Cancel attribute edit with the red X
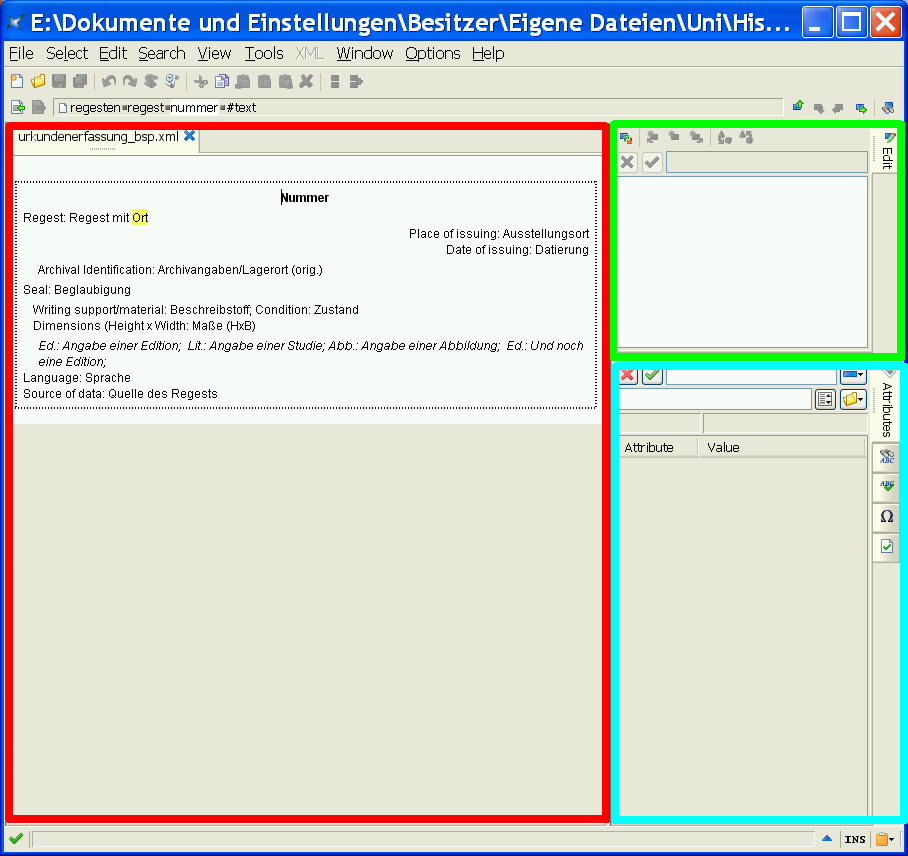The image size is (908, 856). point(628,375)
